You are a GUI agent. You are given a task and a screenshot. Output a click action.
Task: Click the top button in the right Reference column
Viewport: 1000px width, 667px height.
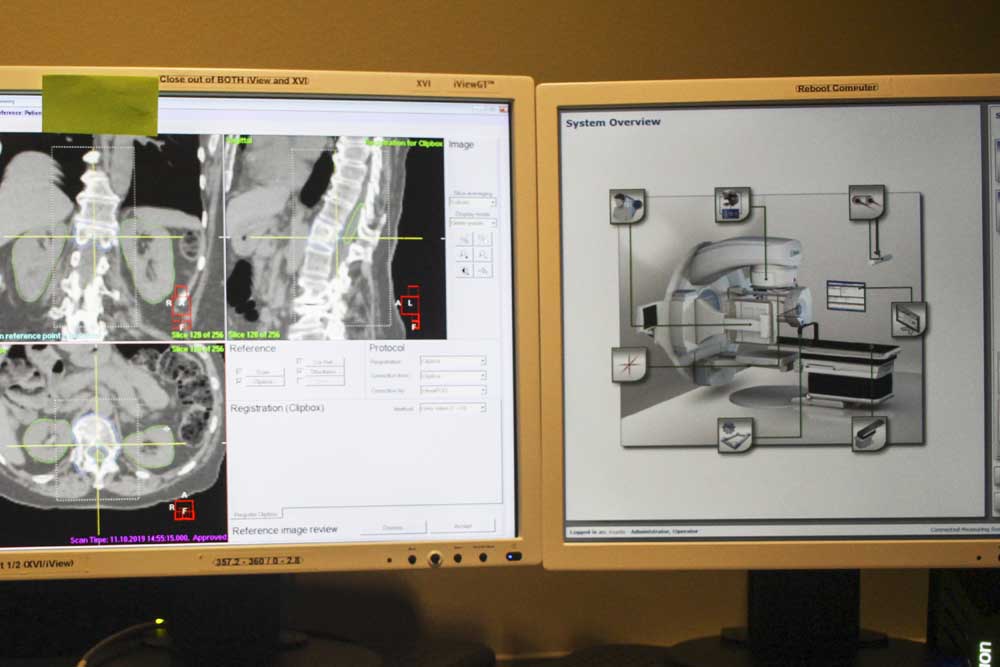coord(324,362)
